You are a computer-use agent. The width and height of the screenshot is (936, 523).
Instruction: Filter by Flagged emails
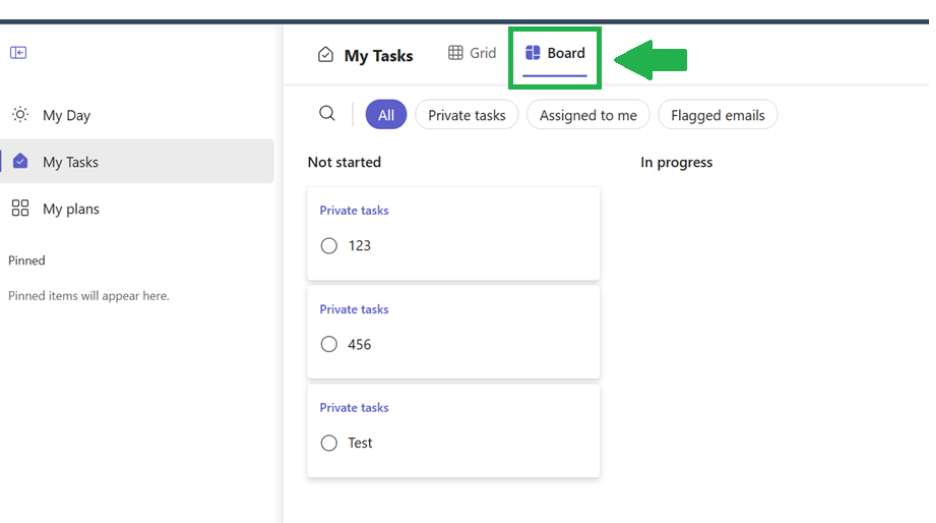[718, 115]
